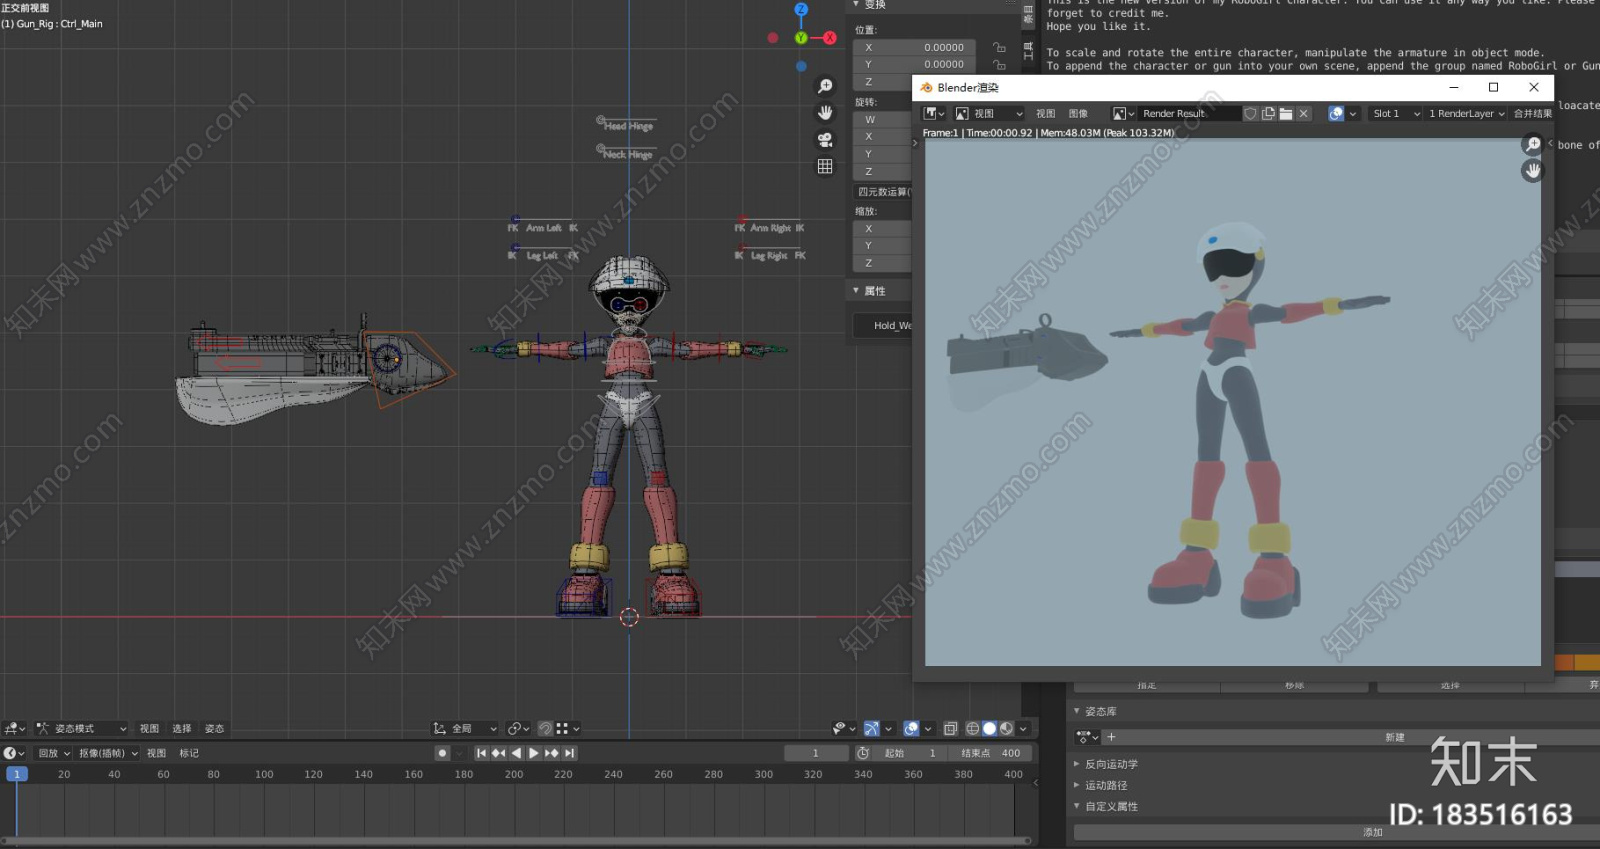
Task: Open the Slot 1 dropdown
Action: point(1395,114)
